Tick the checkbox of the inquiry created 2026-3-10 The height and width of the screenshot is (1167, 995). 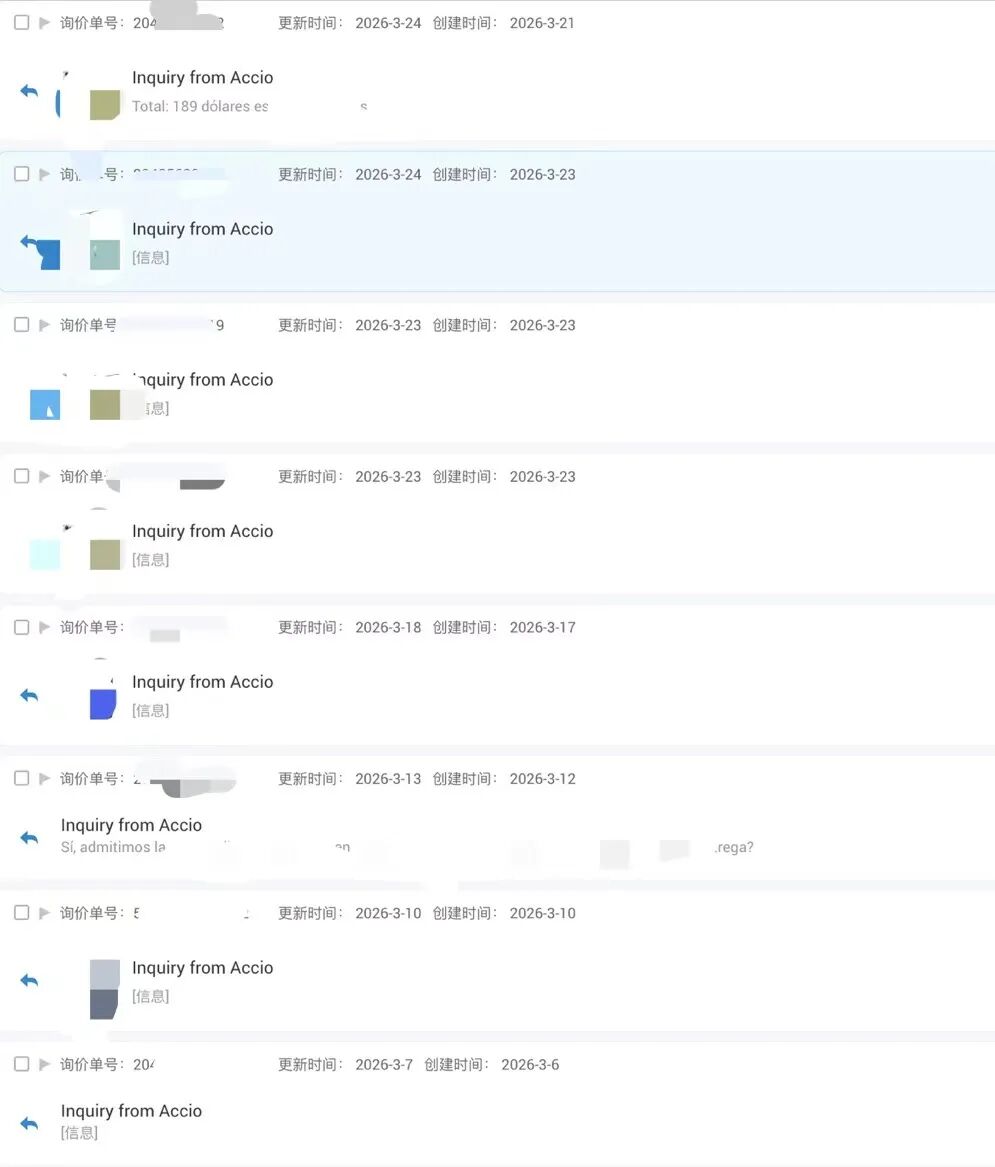(22, 912)
